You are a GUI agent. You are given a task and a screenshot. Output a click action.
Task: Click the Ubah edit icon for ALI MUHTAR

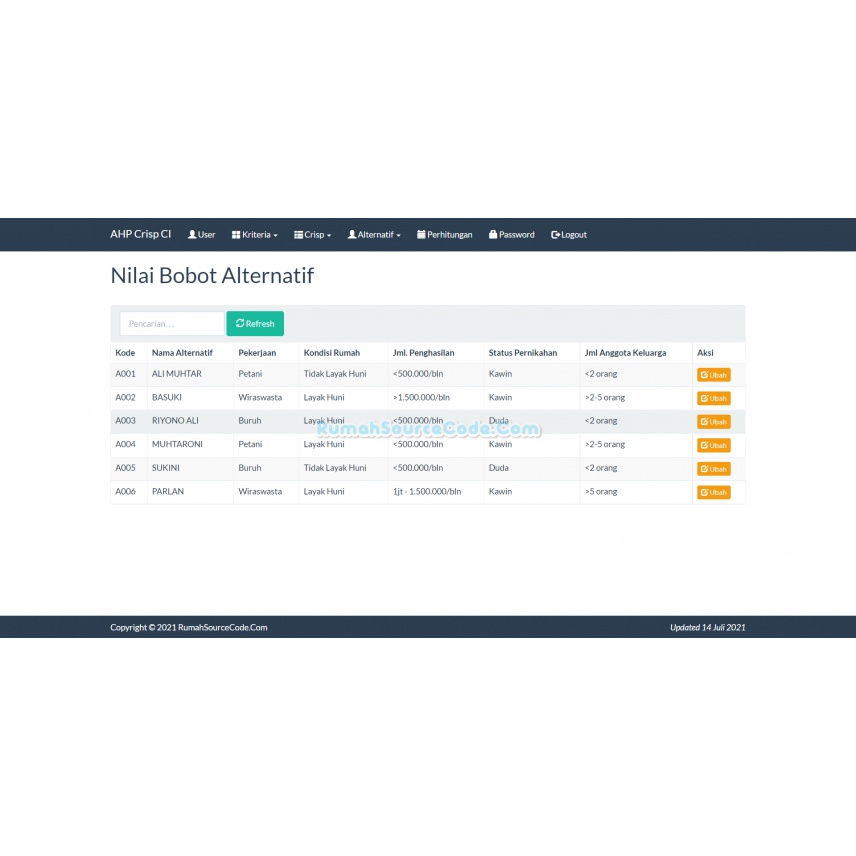click(704, 375)
